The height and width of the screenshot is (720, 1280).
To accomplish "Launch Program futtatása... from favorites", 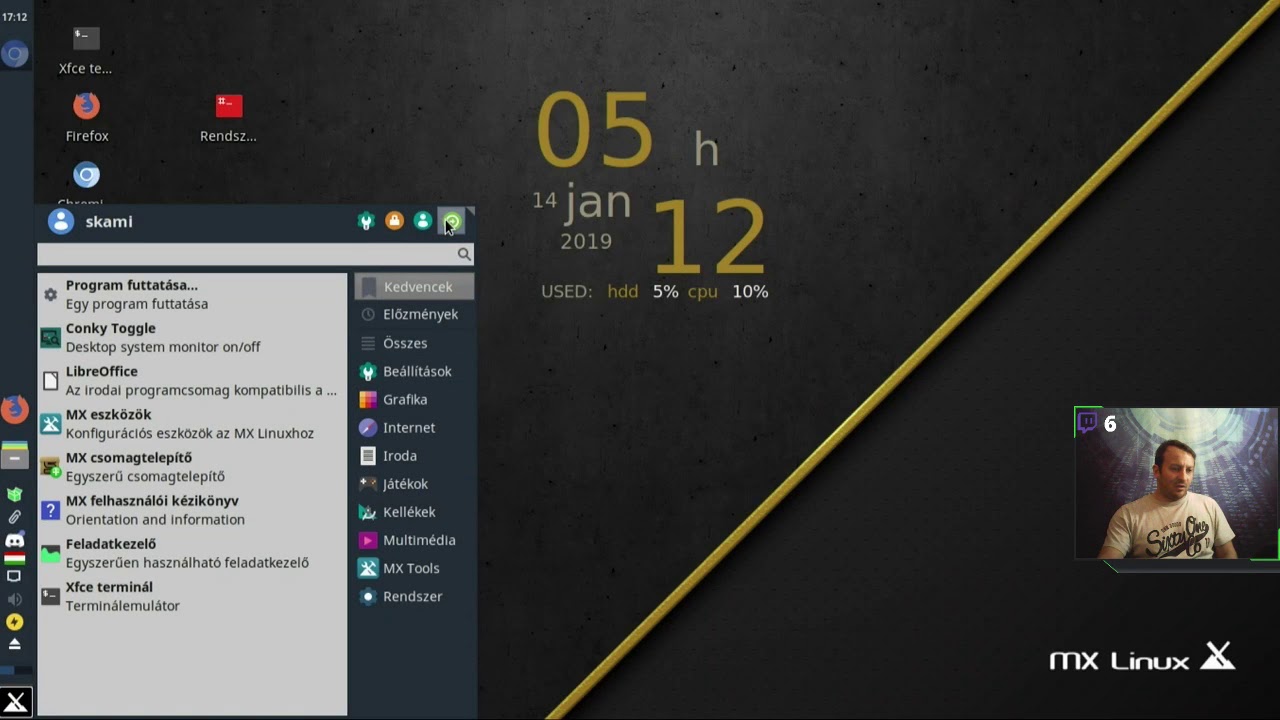I will point(192,295).
